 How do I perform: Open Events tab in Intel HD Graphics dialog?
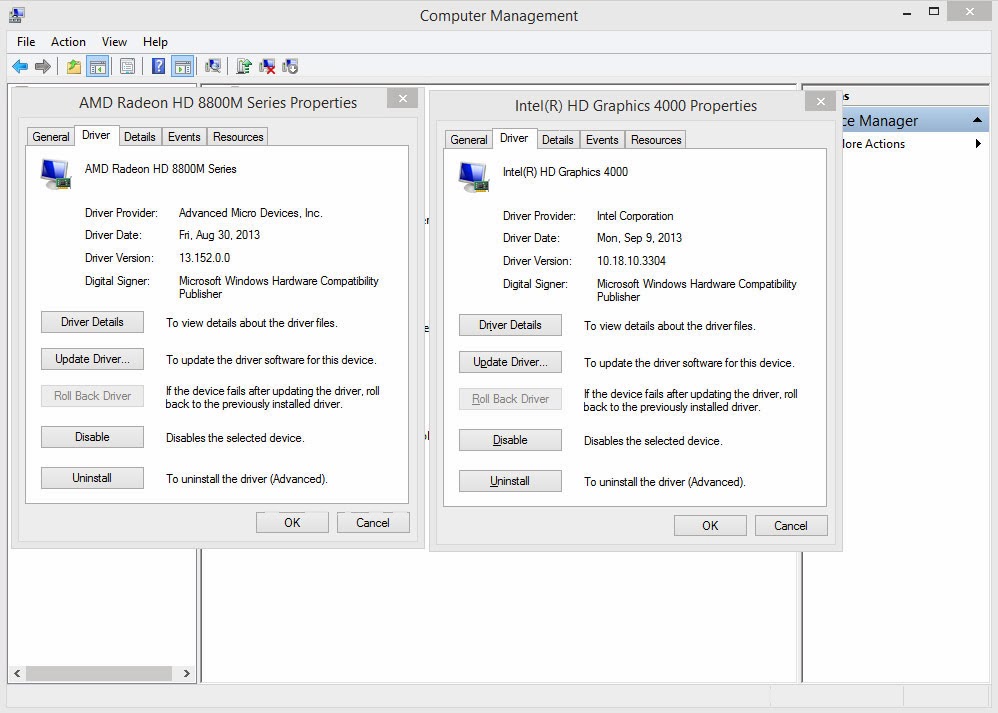(602, 139)
